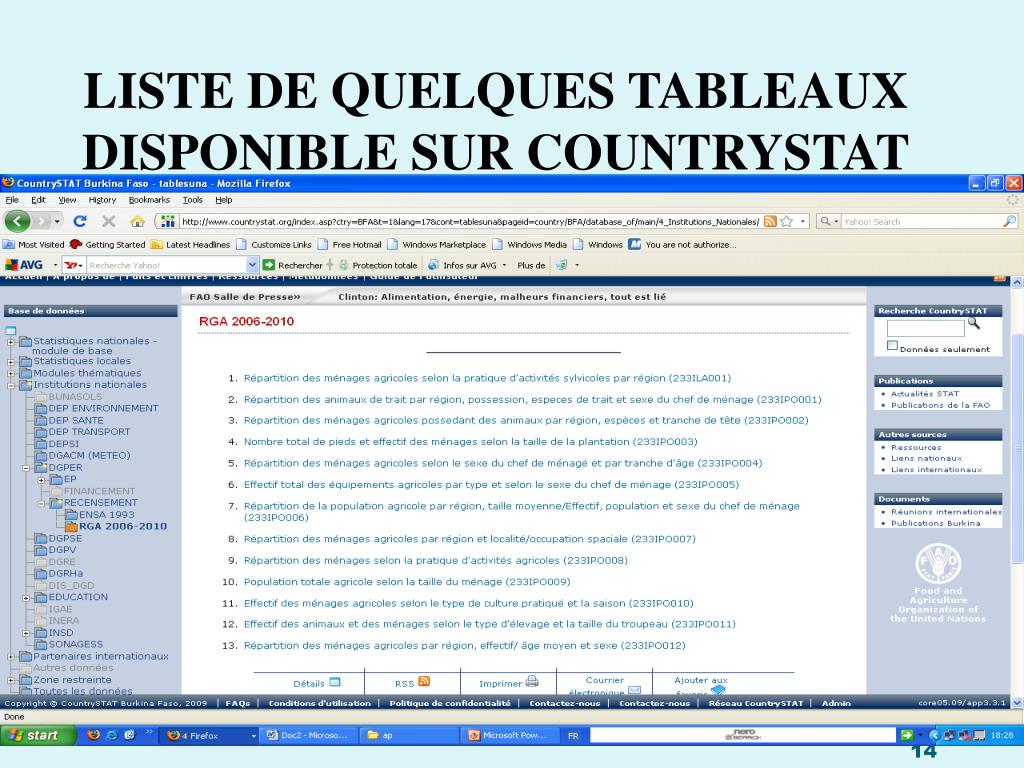Click the Getting Started bookmark
The height and width of the screenshot is (768, 1024).
click(x=108, y=244)
